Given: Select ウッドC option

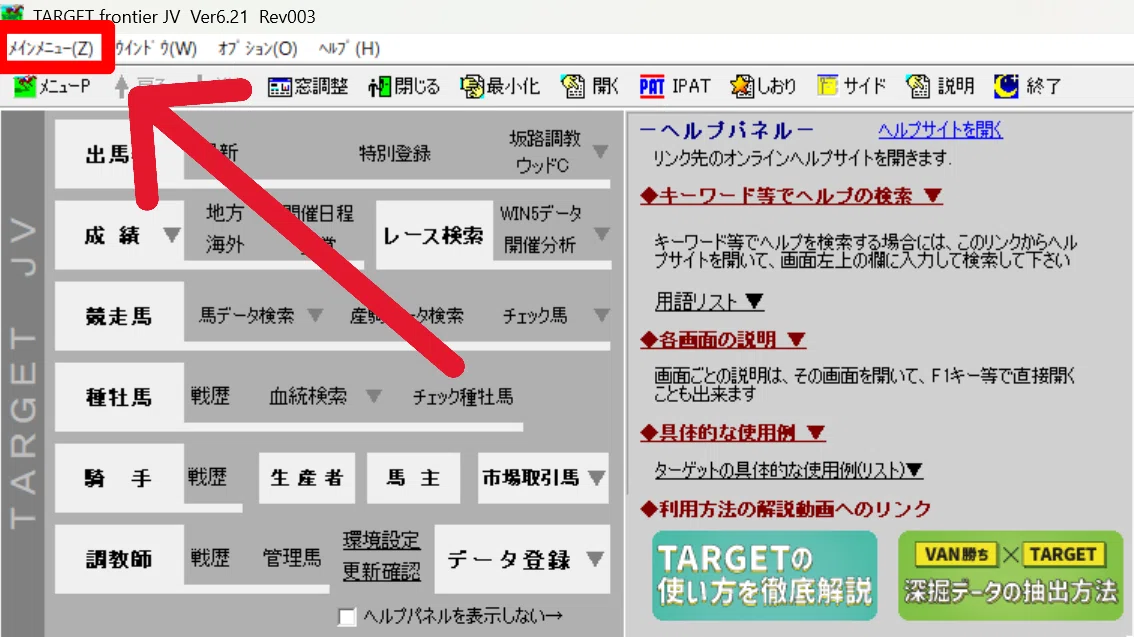Looking at the screenshot, I should pyautogui.click(x=542, y=166).
